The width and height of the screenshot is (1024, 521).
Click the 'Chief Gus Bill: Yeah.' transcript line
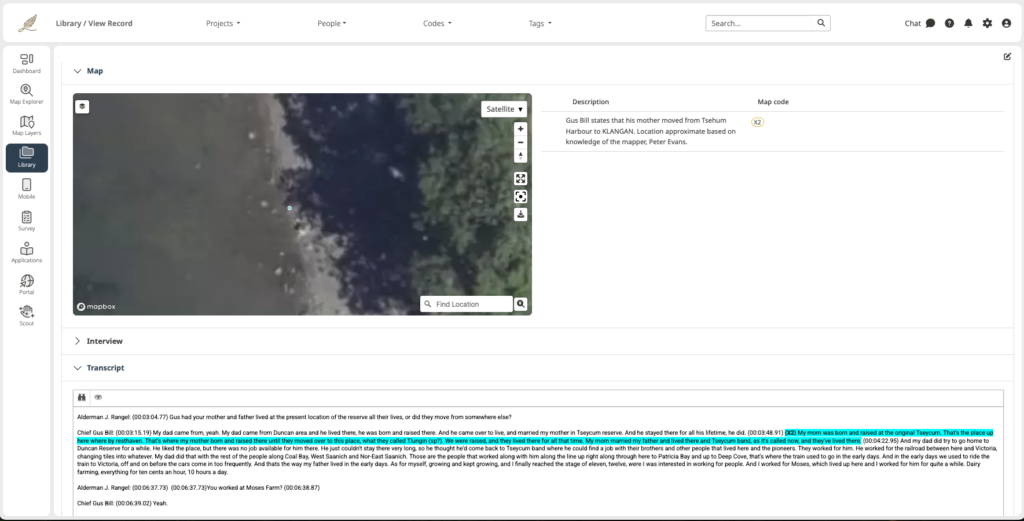point(123,503)
